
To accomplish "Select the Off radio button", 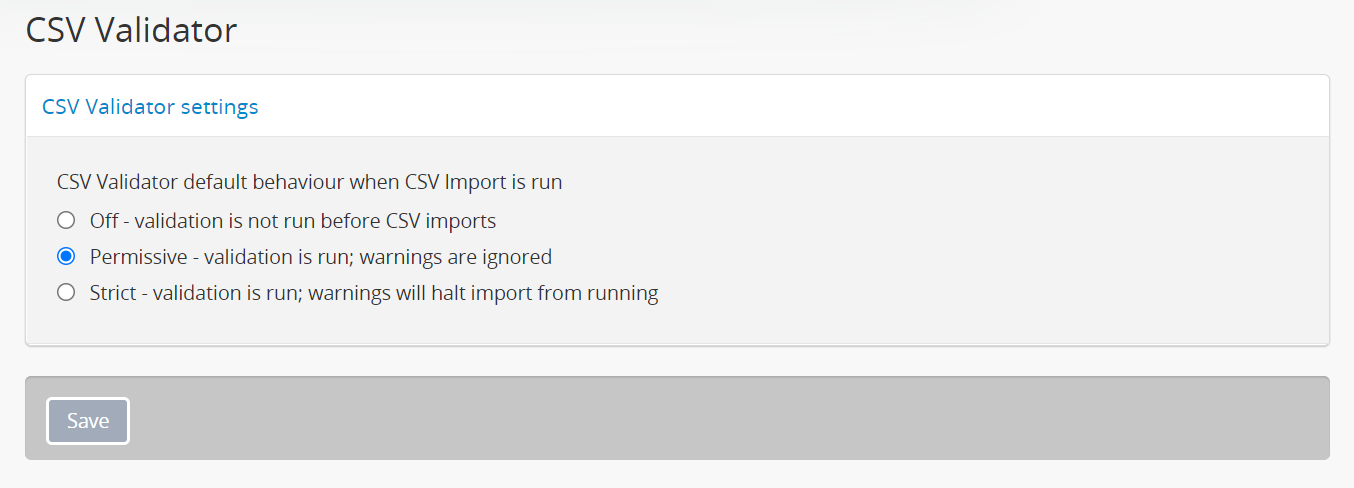I will pos(66,220).
